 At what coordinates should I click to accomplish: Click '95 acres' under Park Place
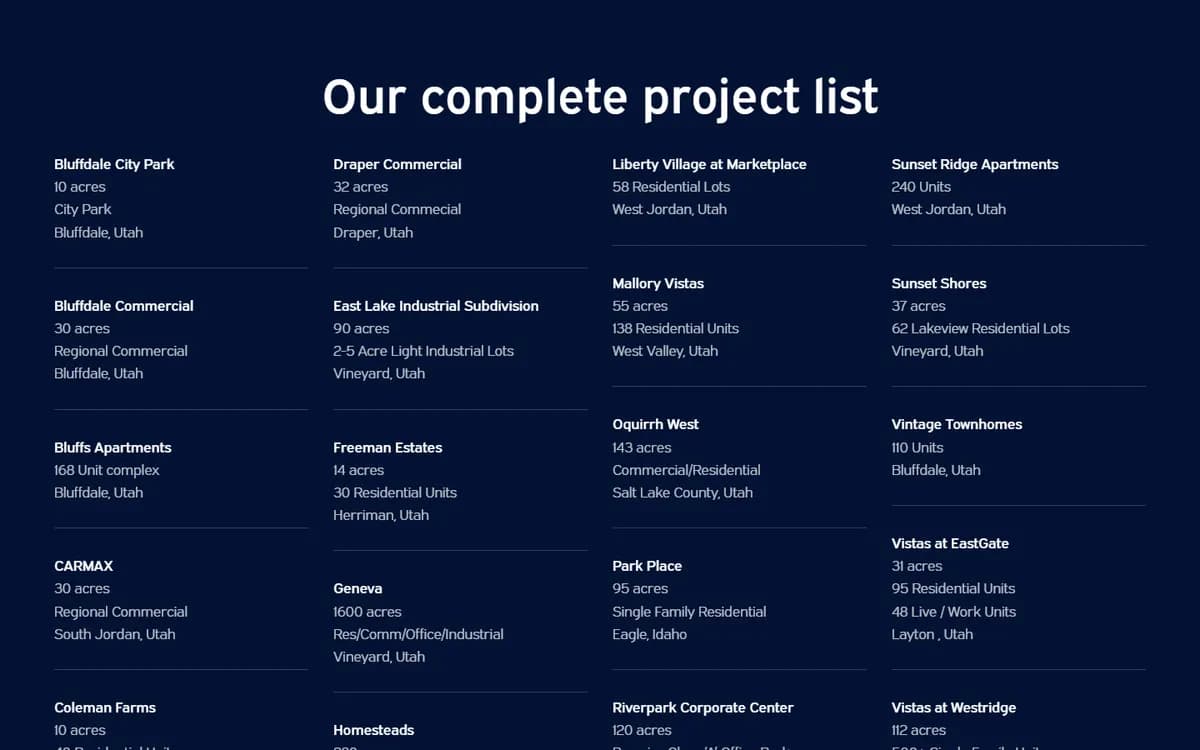coord(640,589)
